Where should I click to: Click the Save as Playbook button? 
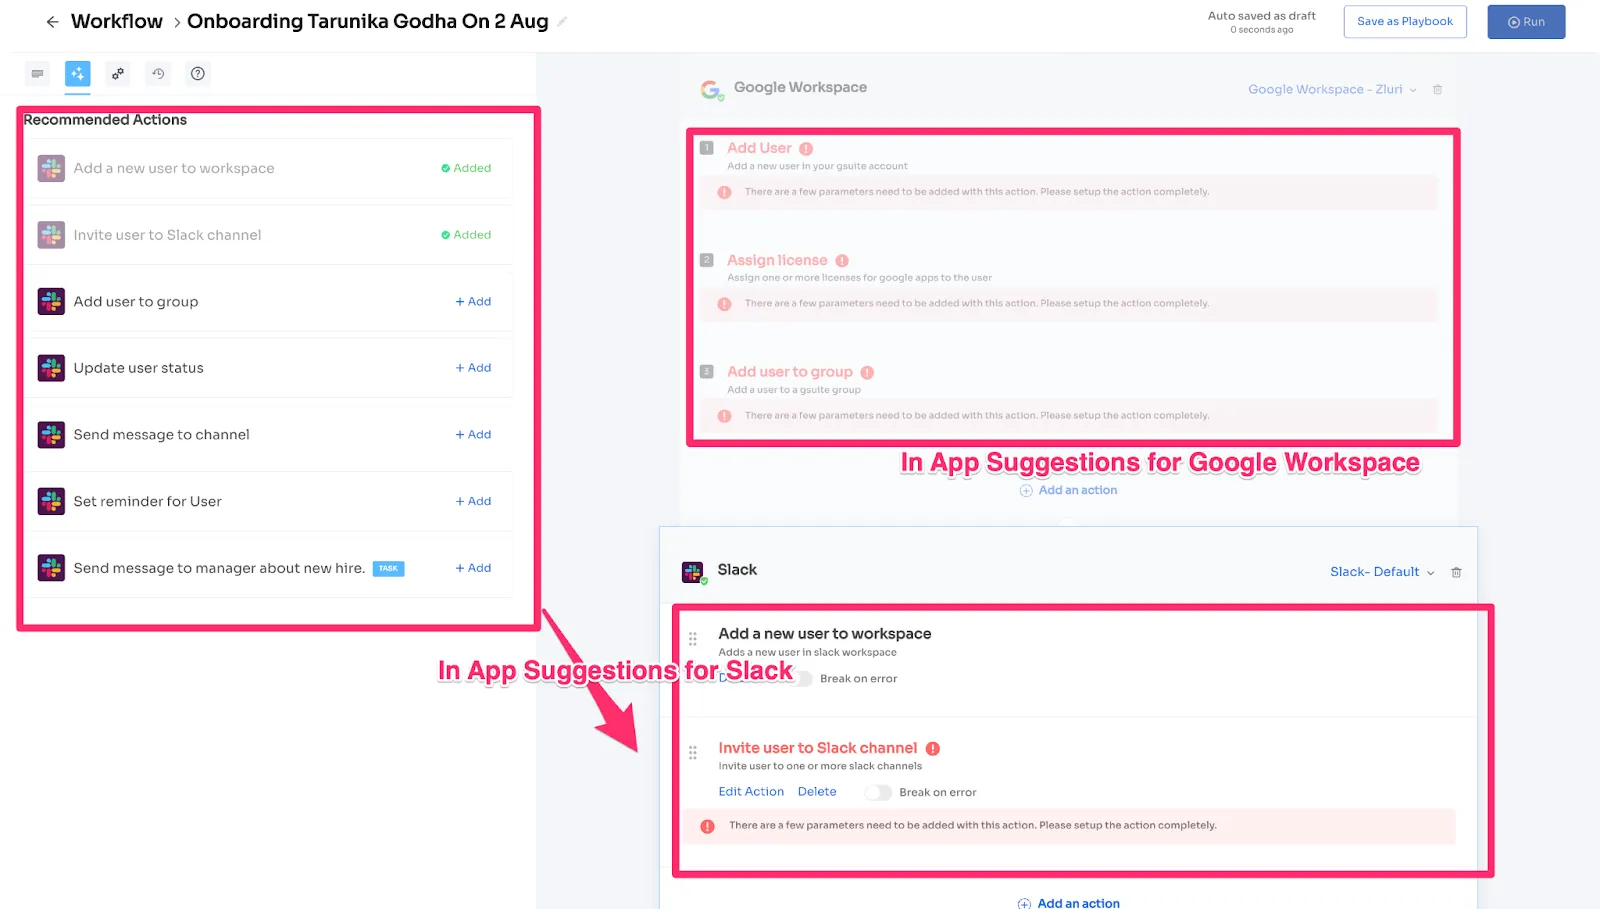(1405, 22)
